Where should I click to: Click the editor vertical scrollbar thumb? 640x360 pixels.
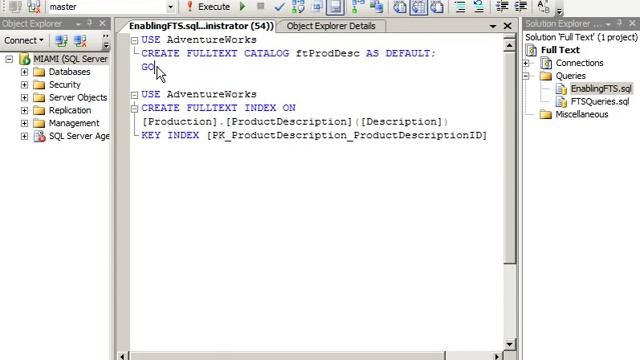point(509,158)
